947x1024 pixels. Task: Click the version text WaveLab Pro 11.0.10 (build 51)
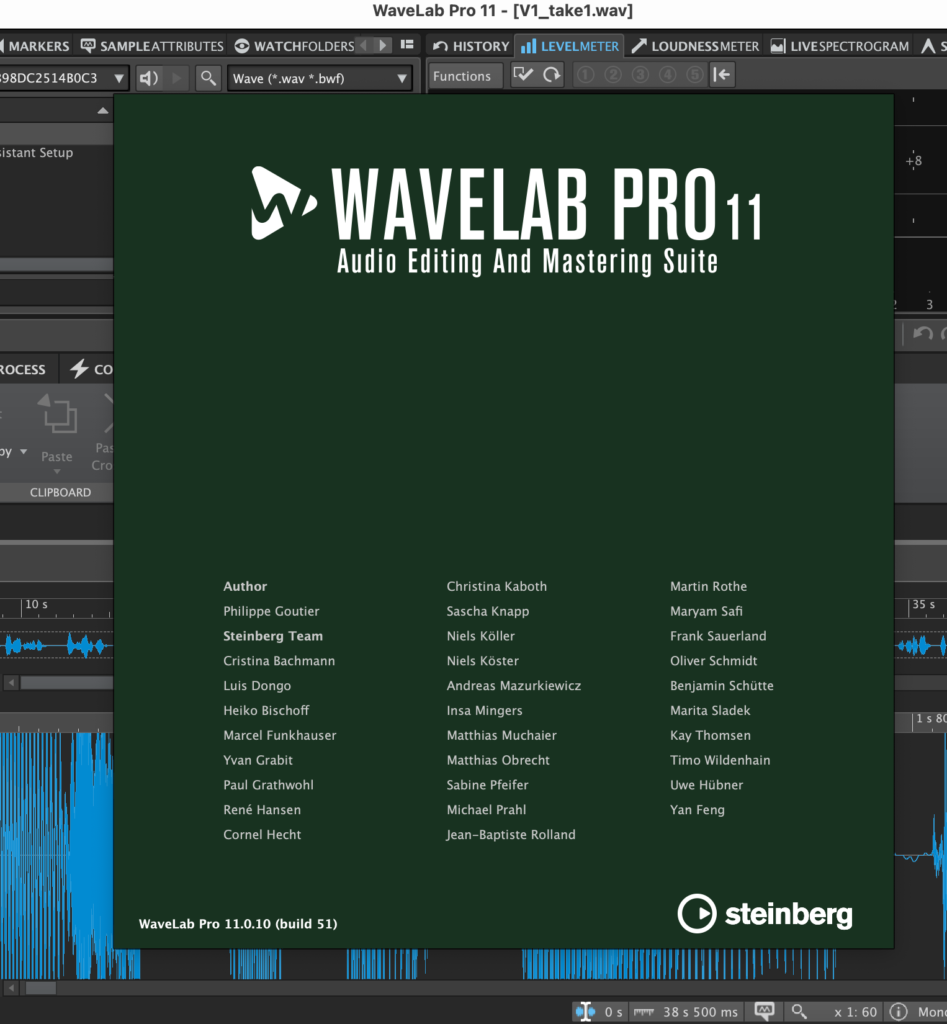coord(238,923)
